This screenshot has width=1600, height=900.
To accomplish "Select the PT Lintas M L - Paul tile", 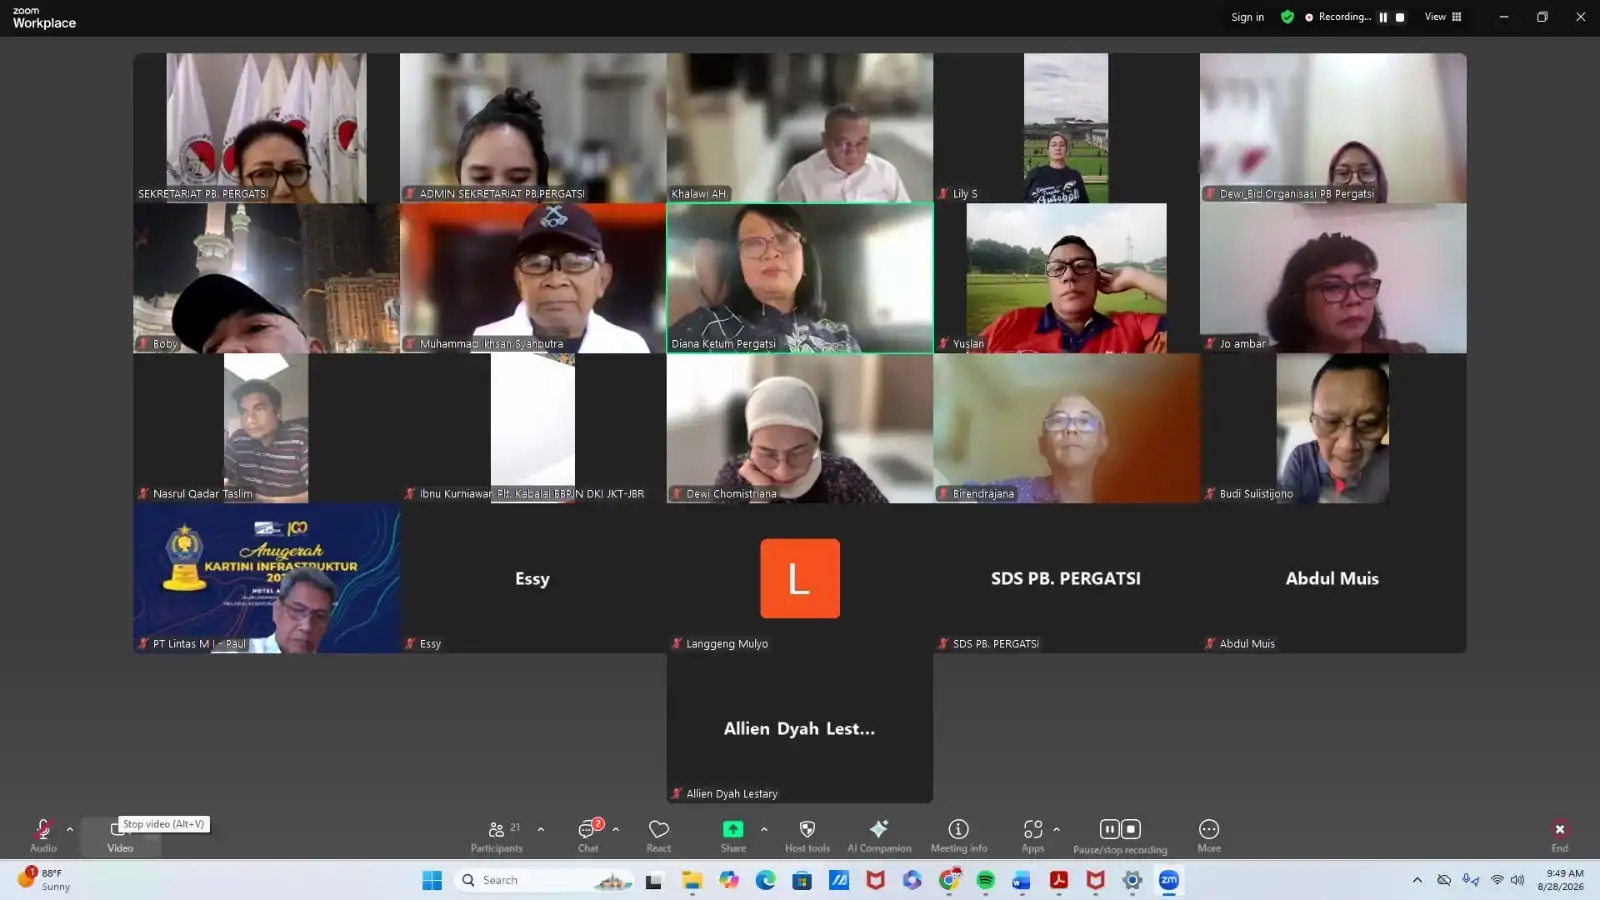I will click(266, 578).
